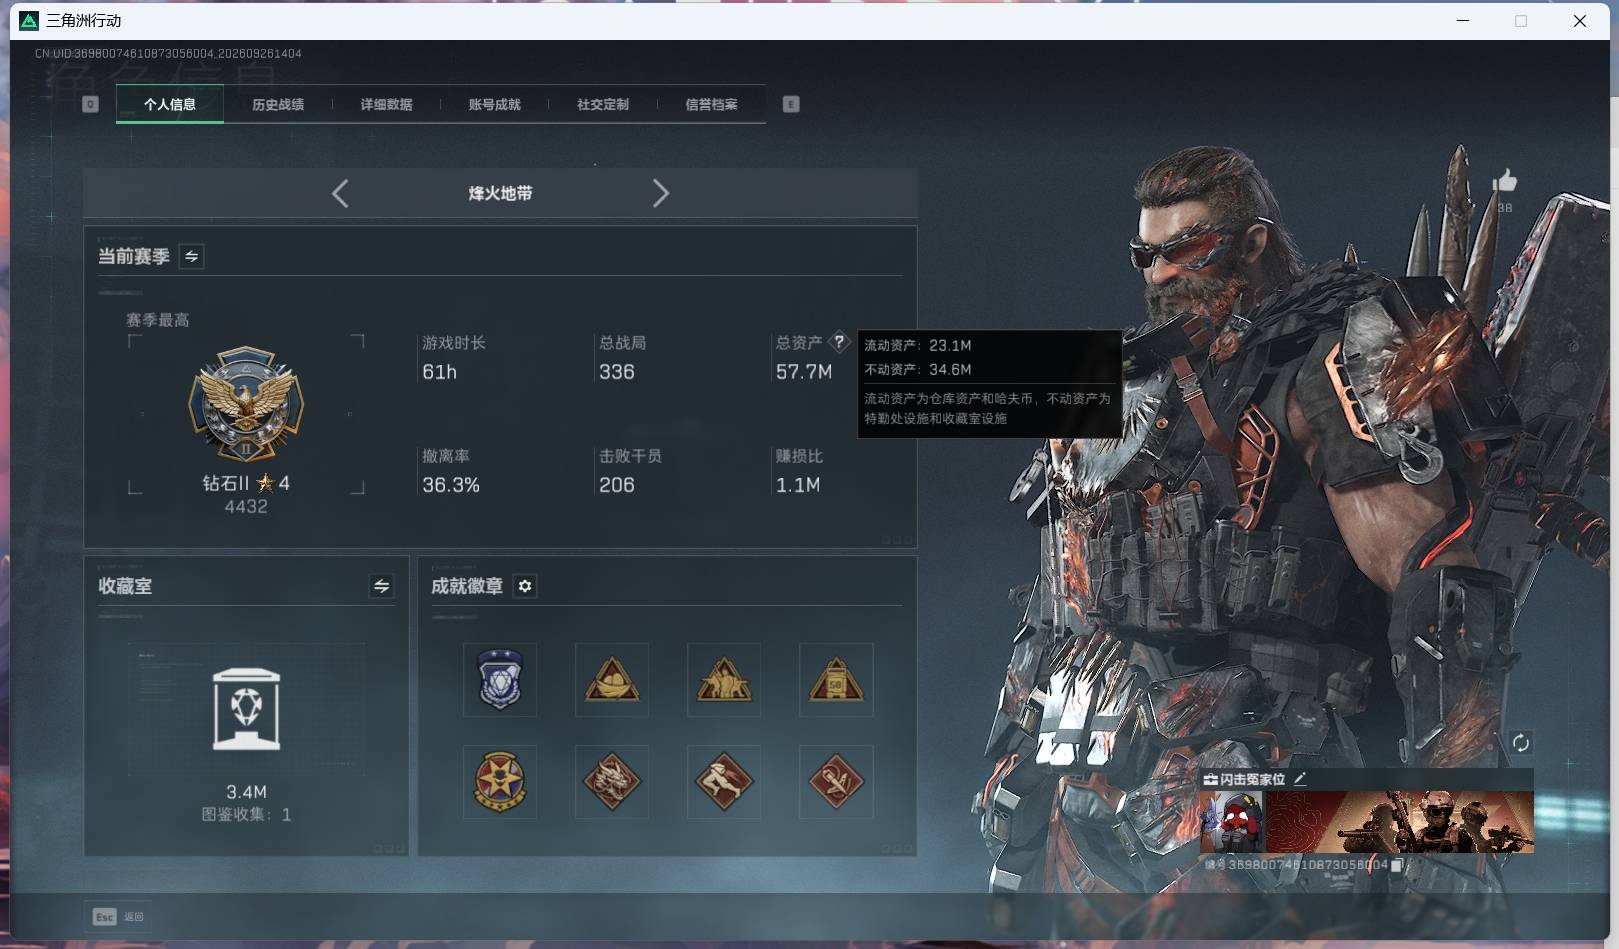Click the E next-tab key icon
This screenshot has width=1619, height=949.
coord(791,104)
